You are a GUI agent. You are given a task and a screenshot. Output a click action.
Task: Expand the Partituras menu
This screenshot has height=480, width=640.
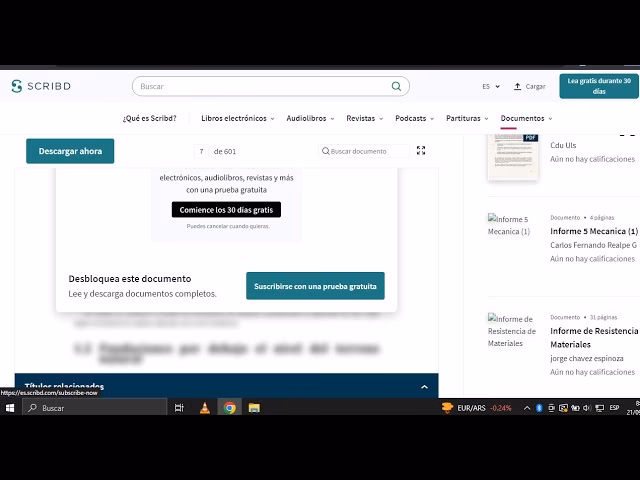pos(467,118)
